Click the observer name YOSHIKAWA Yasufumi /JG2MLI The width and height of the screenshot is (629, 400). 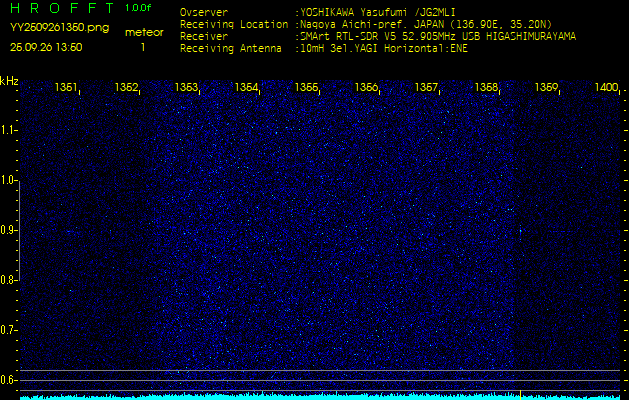pyautogui.click(x=378, y=12)
